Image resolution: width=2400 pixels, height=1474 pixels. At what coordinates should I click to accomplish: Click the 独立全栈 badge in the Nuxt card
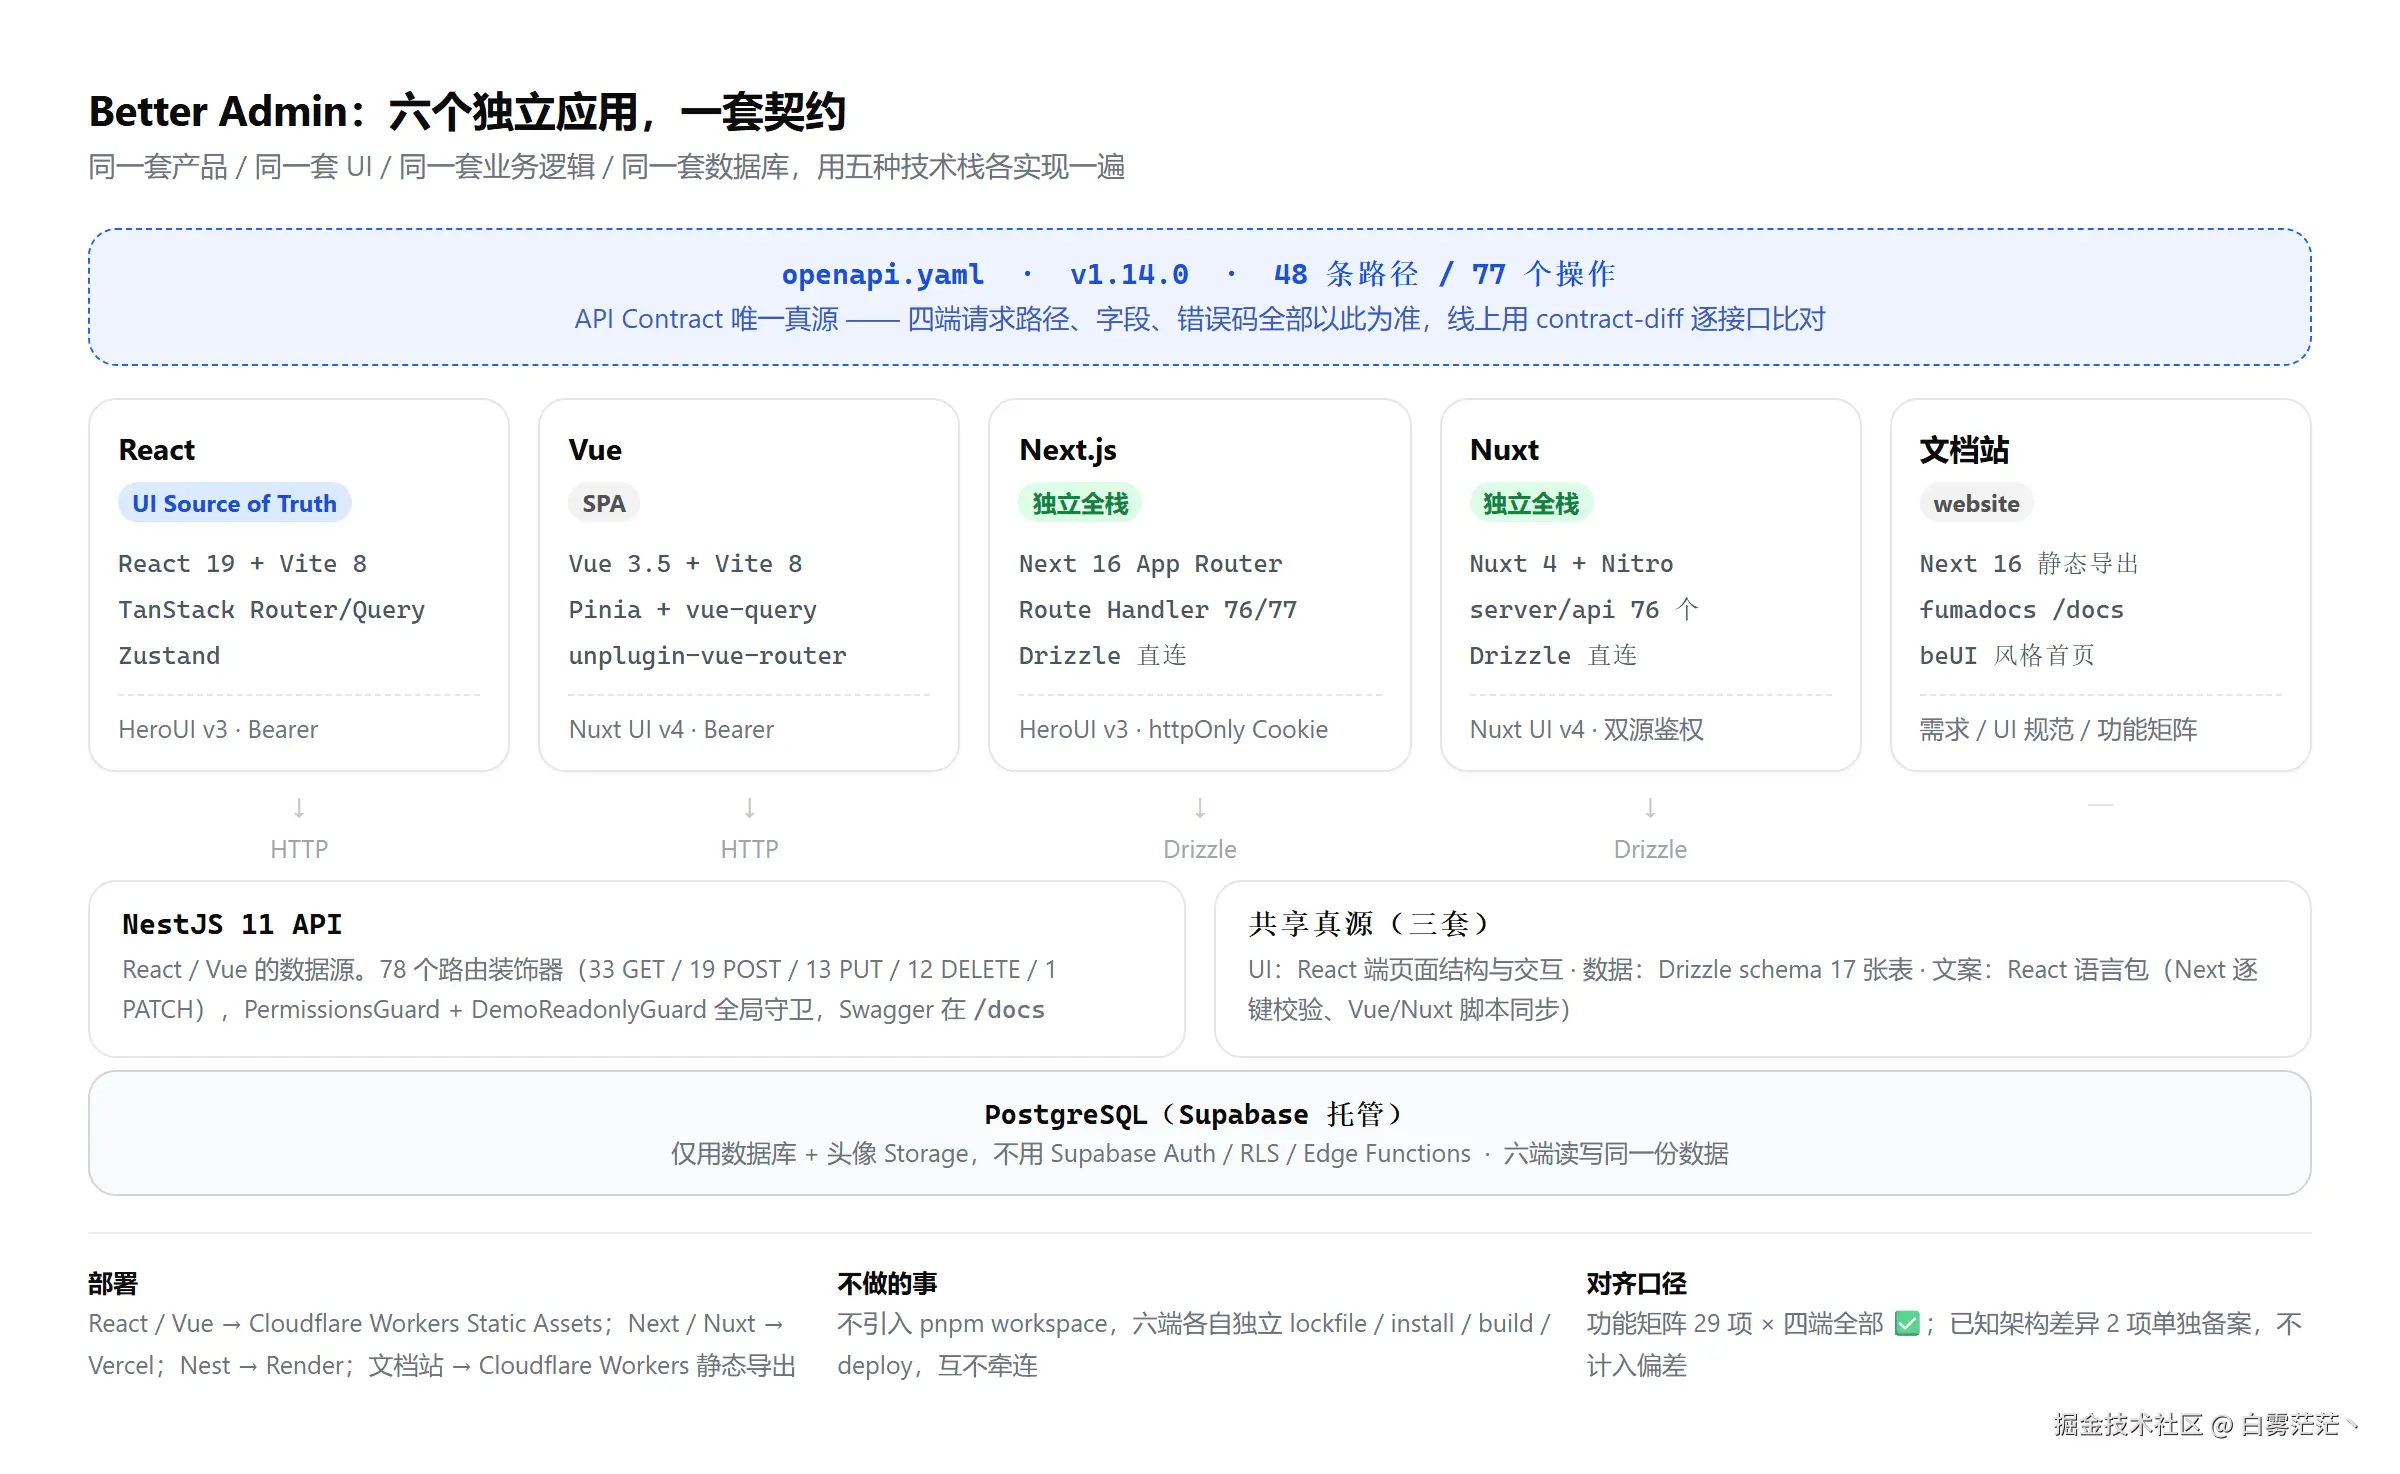pyautogui.click(x=1531, y=503)
